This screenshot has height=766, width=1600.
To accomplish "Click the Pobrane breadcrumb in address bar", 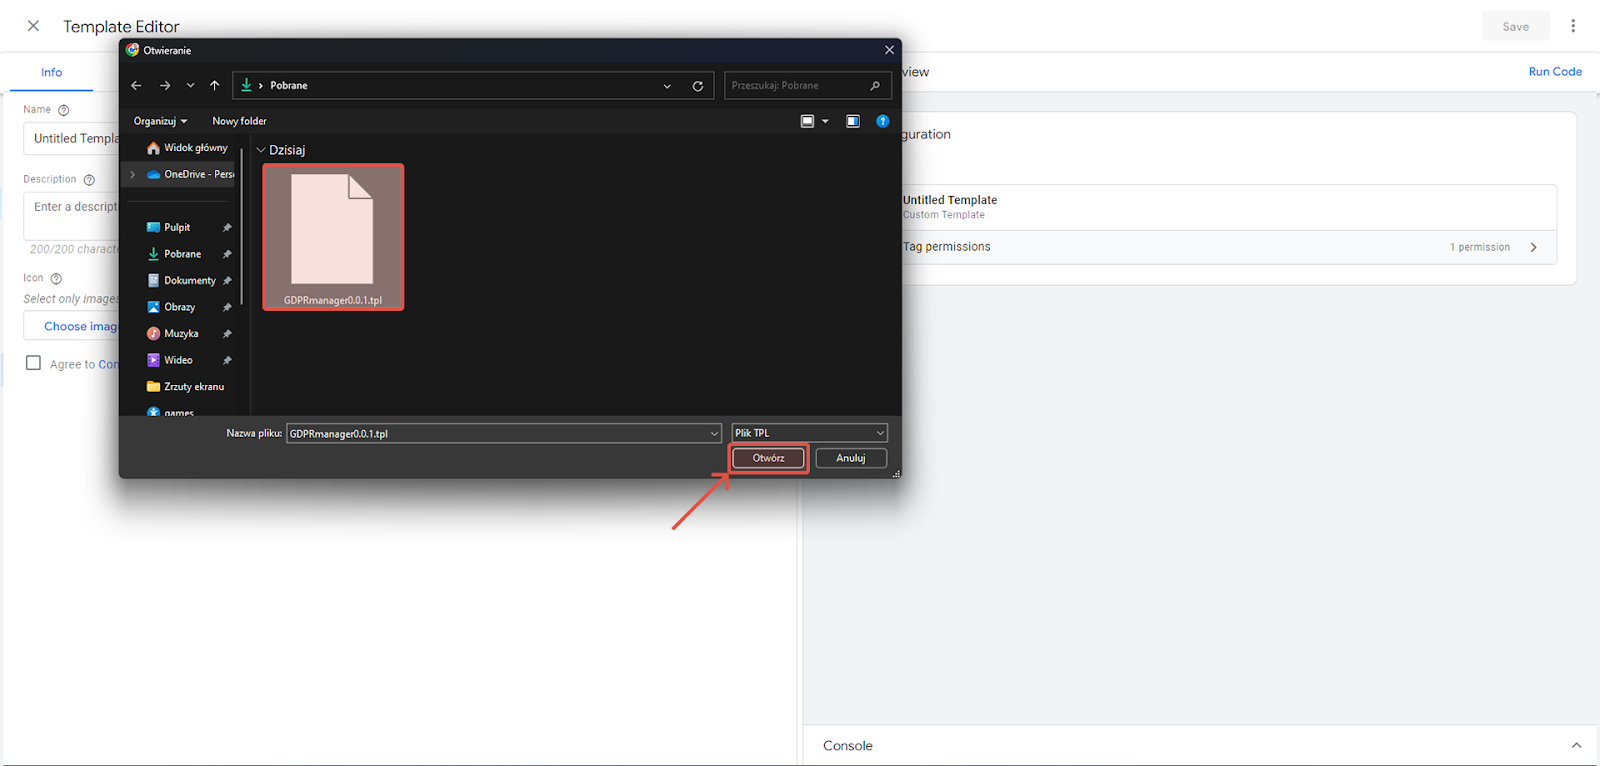I will click(x=289, y=86).
